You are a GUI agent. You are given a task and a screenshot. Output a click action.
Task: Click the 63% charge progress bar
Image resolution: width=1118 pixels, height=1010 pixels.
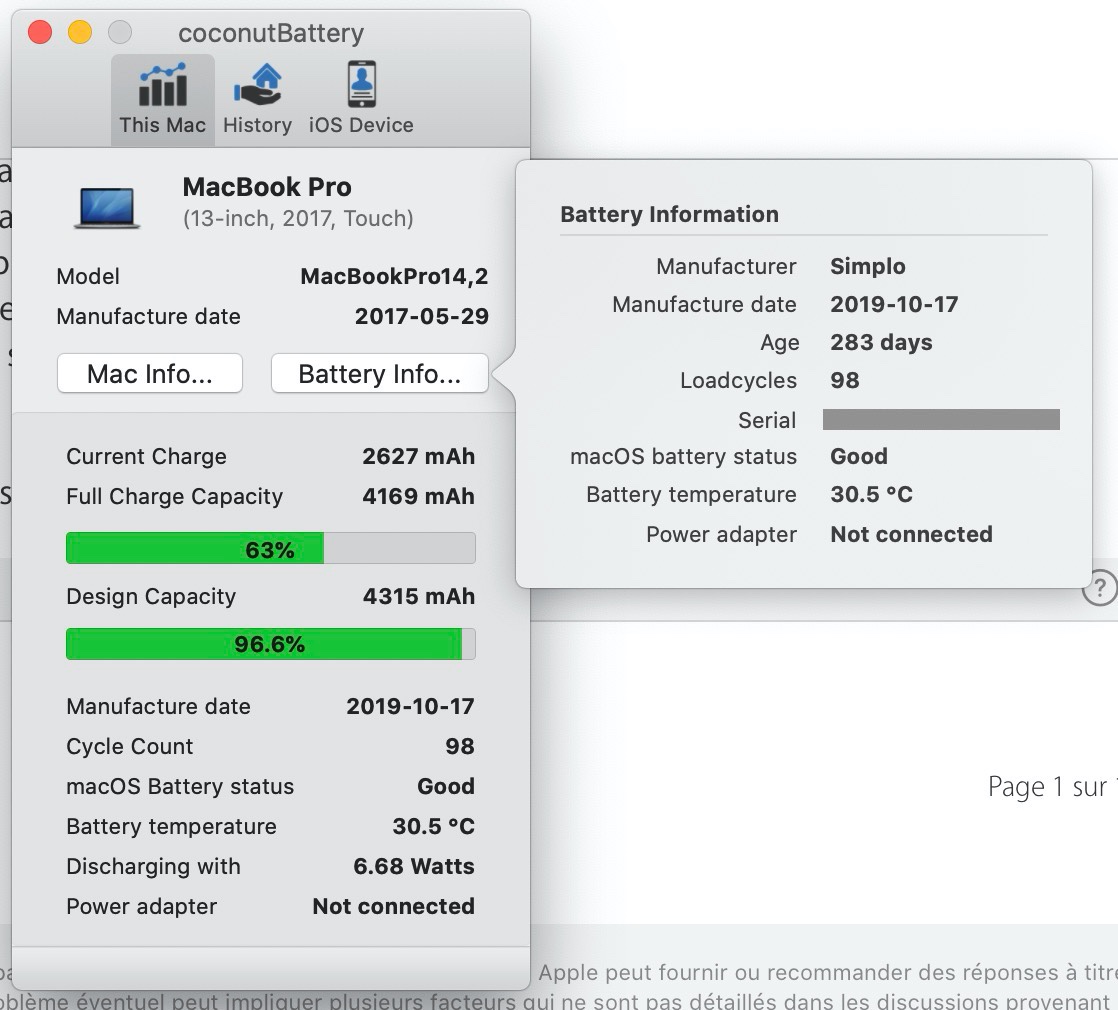[x=270, y=549]
